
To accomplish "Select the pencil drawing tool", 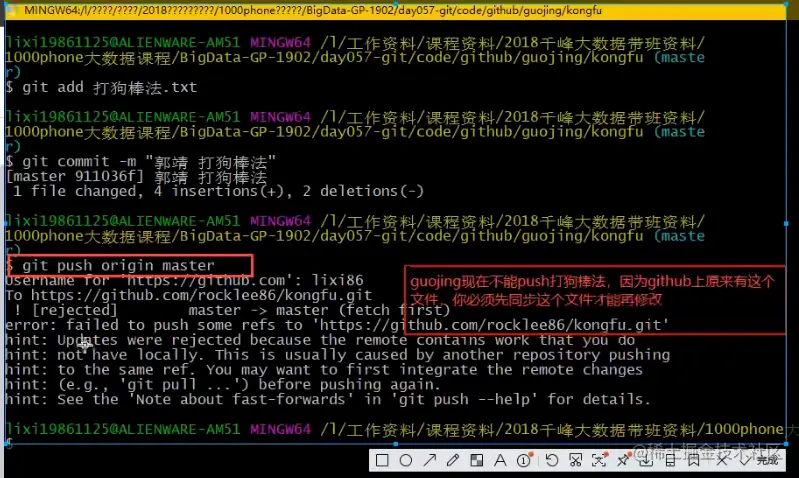I will [452, 461].
